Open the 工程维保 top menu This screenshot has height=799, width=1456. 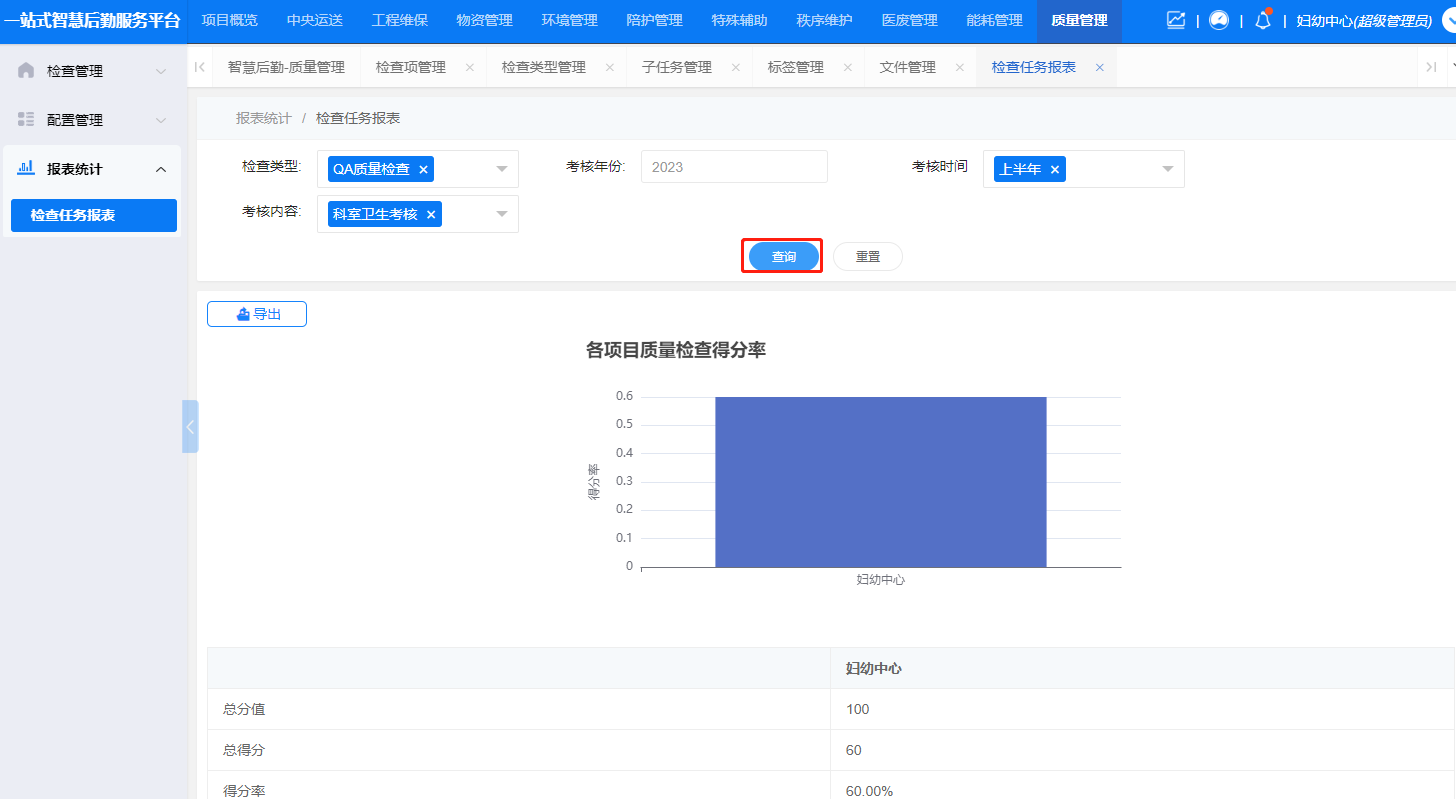point(399,21)
